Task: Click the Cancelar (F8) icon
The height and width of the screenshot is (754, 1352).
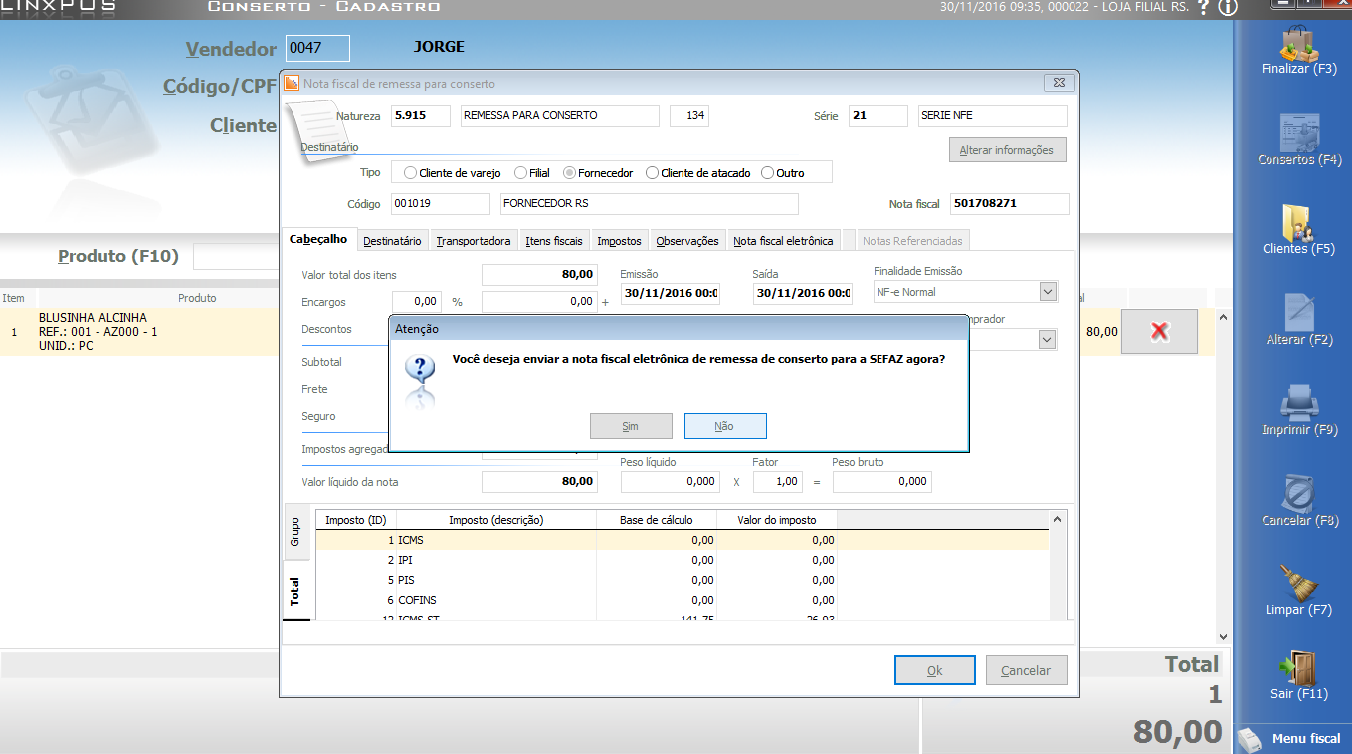Action: (x=1299, y=494)
